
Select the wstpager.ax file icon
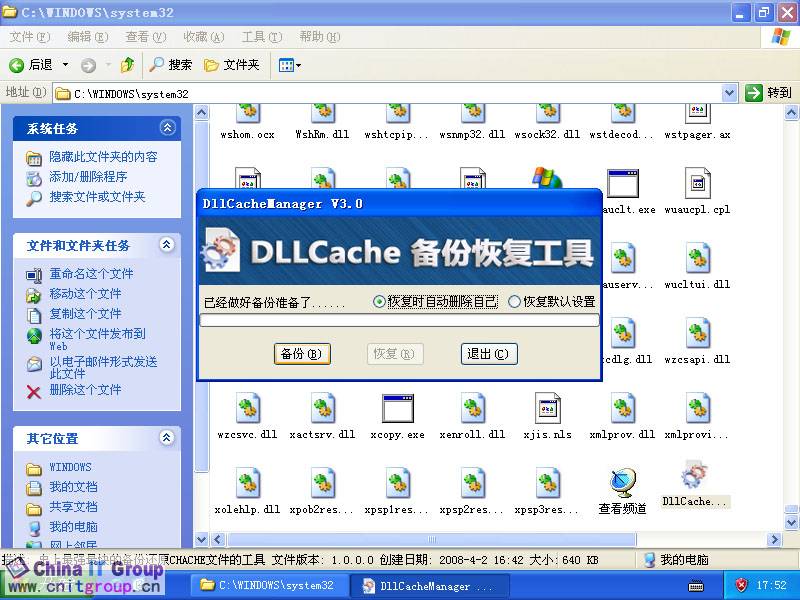[x=697, y=113]
